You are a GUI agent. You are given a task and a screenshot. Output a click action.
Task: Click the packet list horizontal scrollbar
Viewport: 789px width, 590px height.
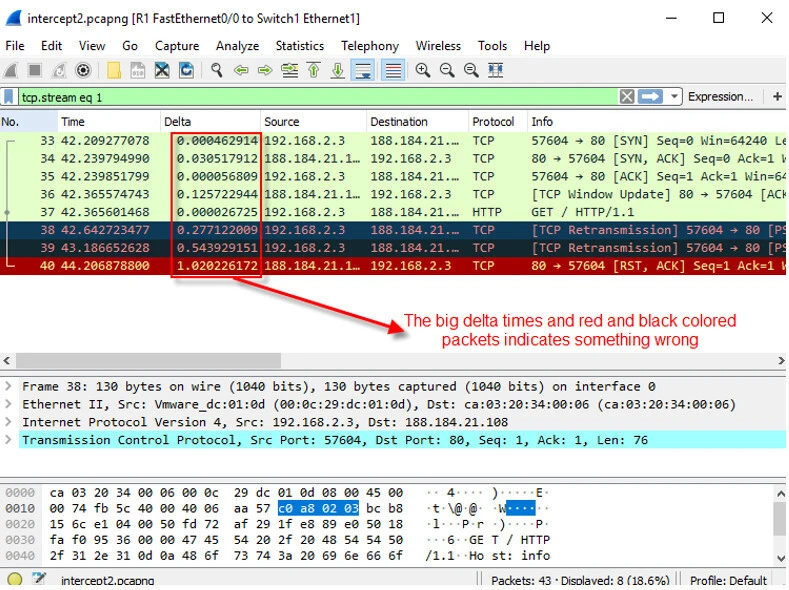tap(390, 360)
